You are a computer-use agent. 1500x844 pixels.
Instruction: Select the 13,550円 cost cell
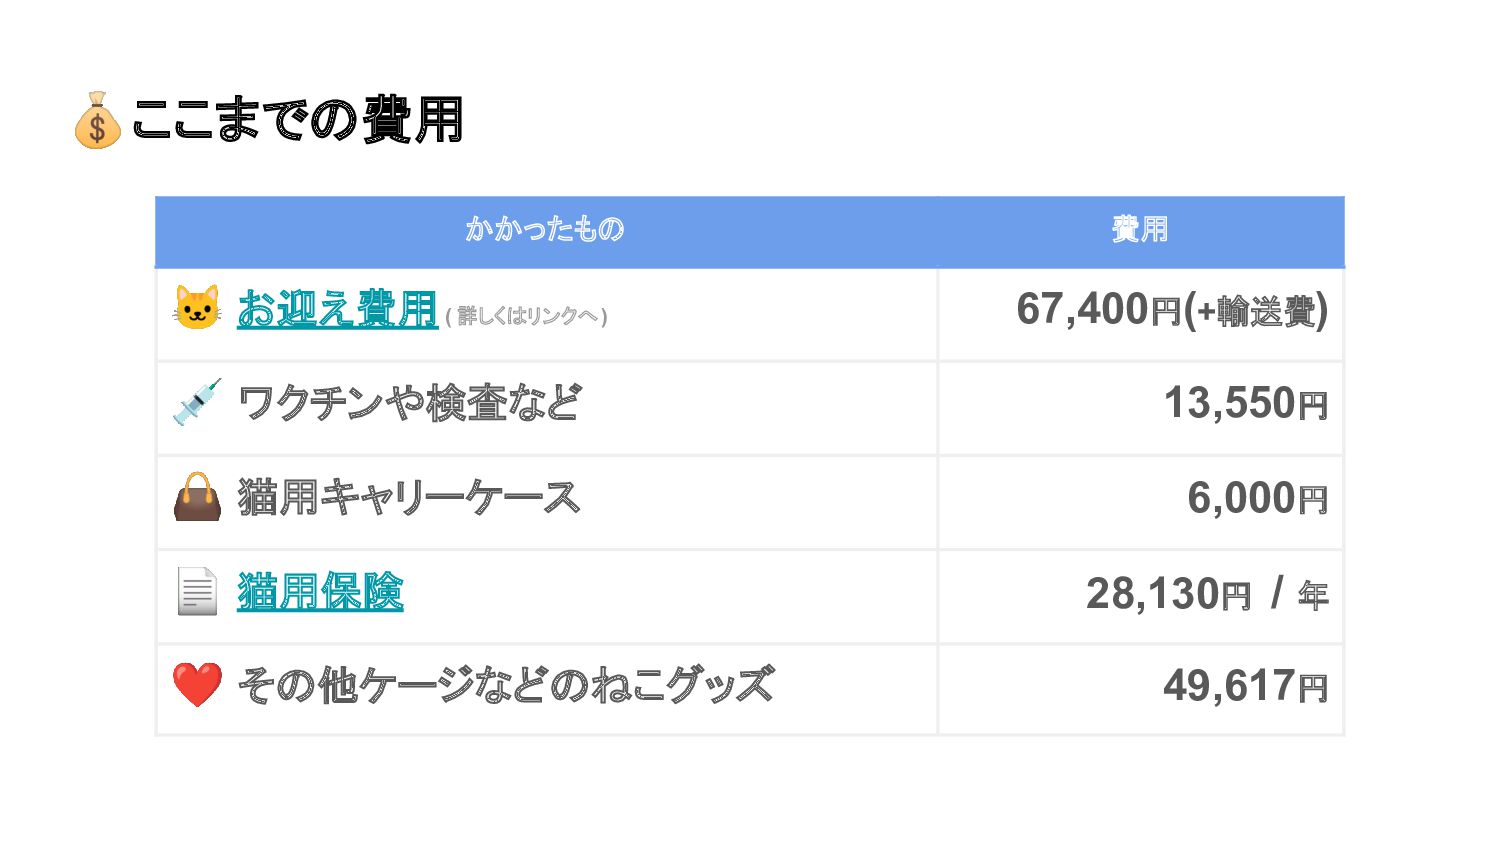[1140, 408]
